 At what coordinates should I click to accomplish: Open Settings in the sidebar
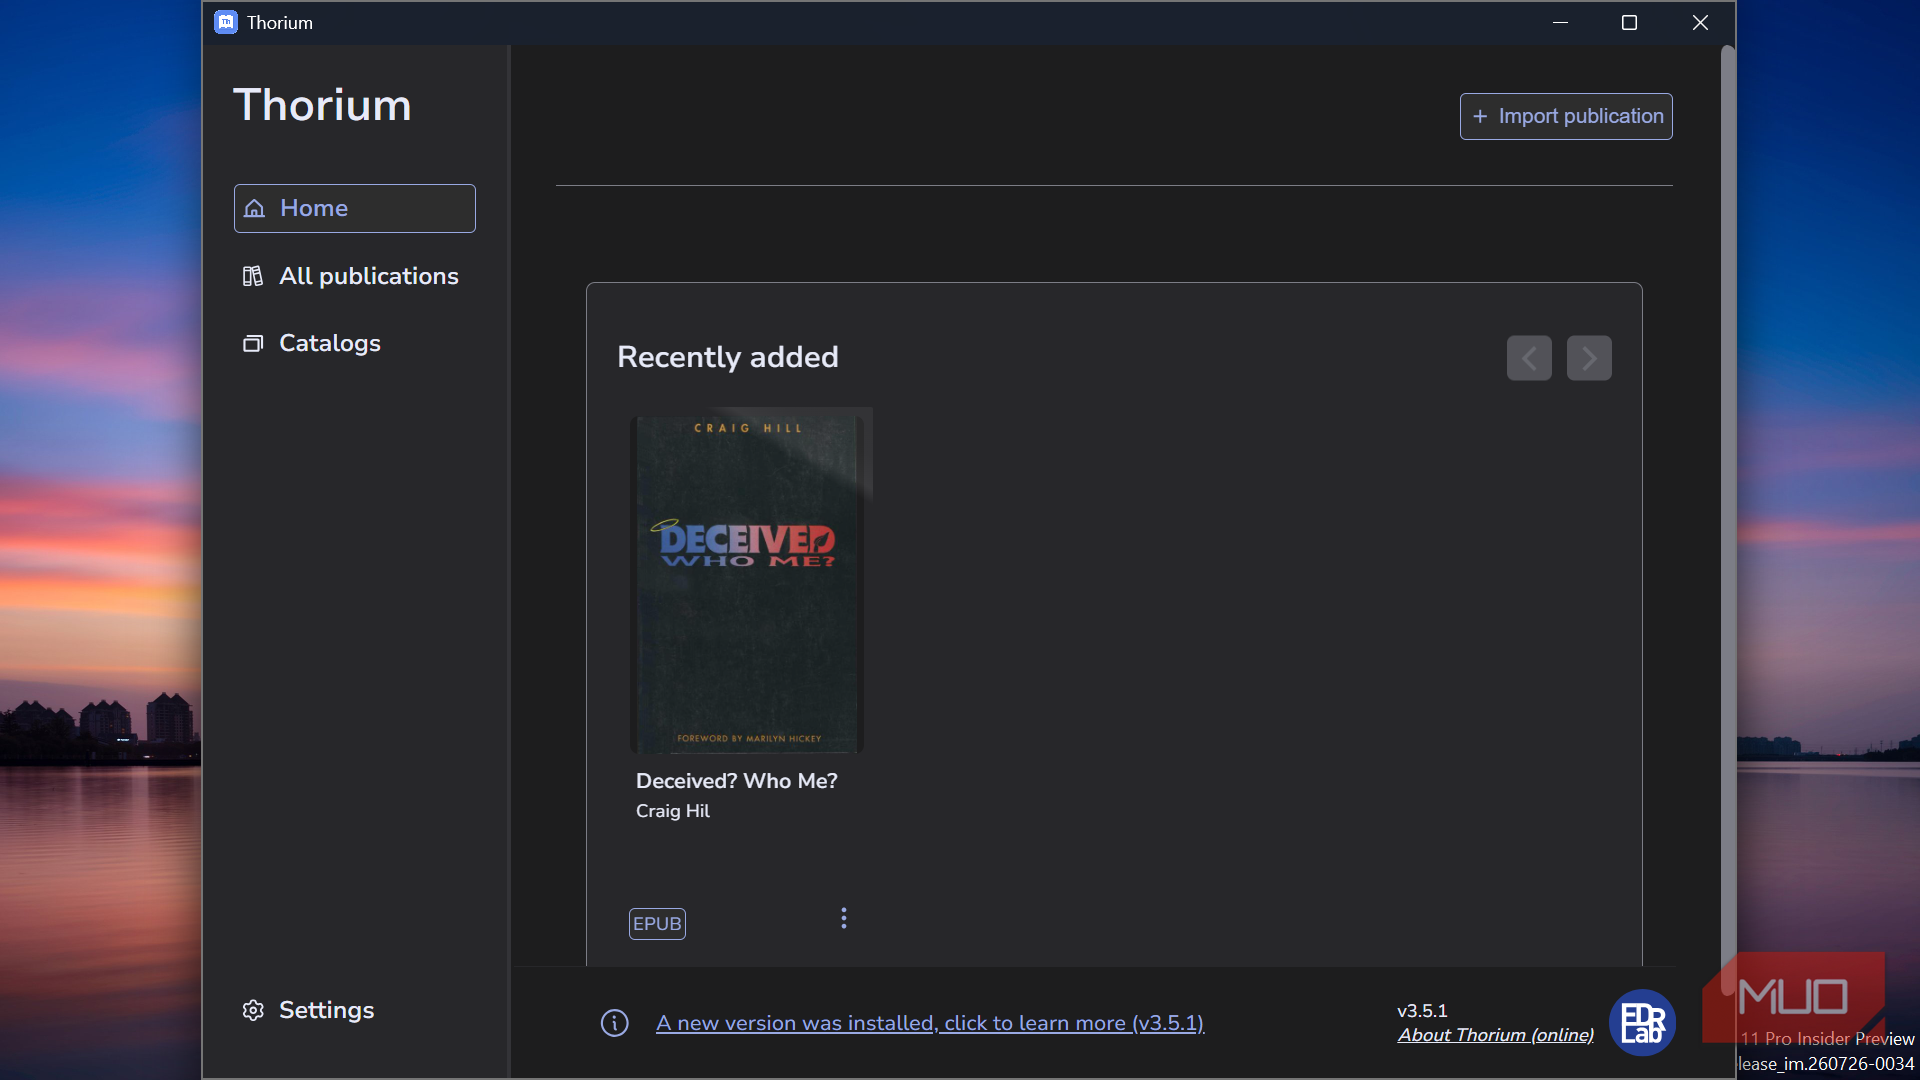(308, 1010)
